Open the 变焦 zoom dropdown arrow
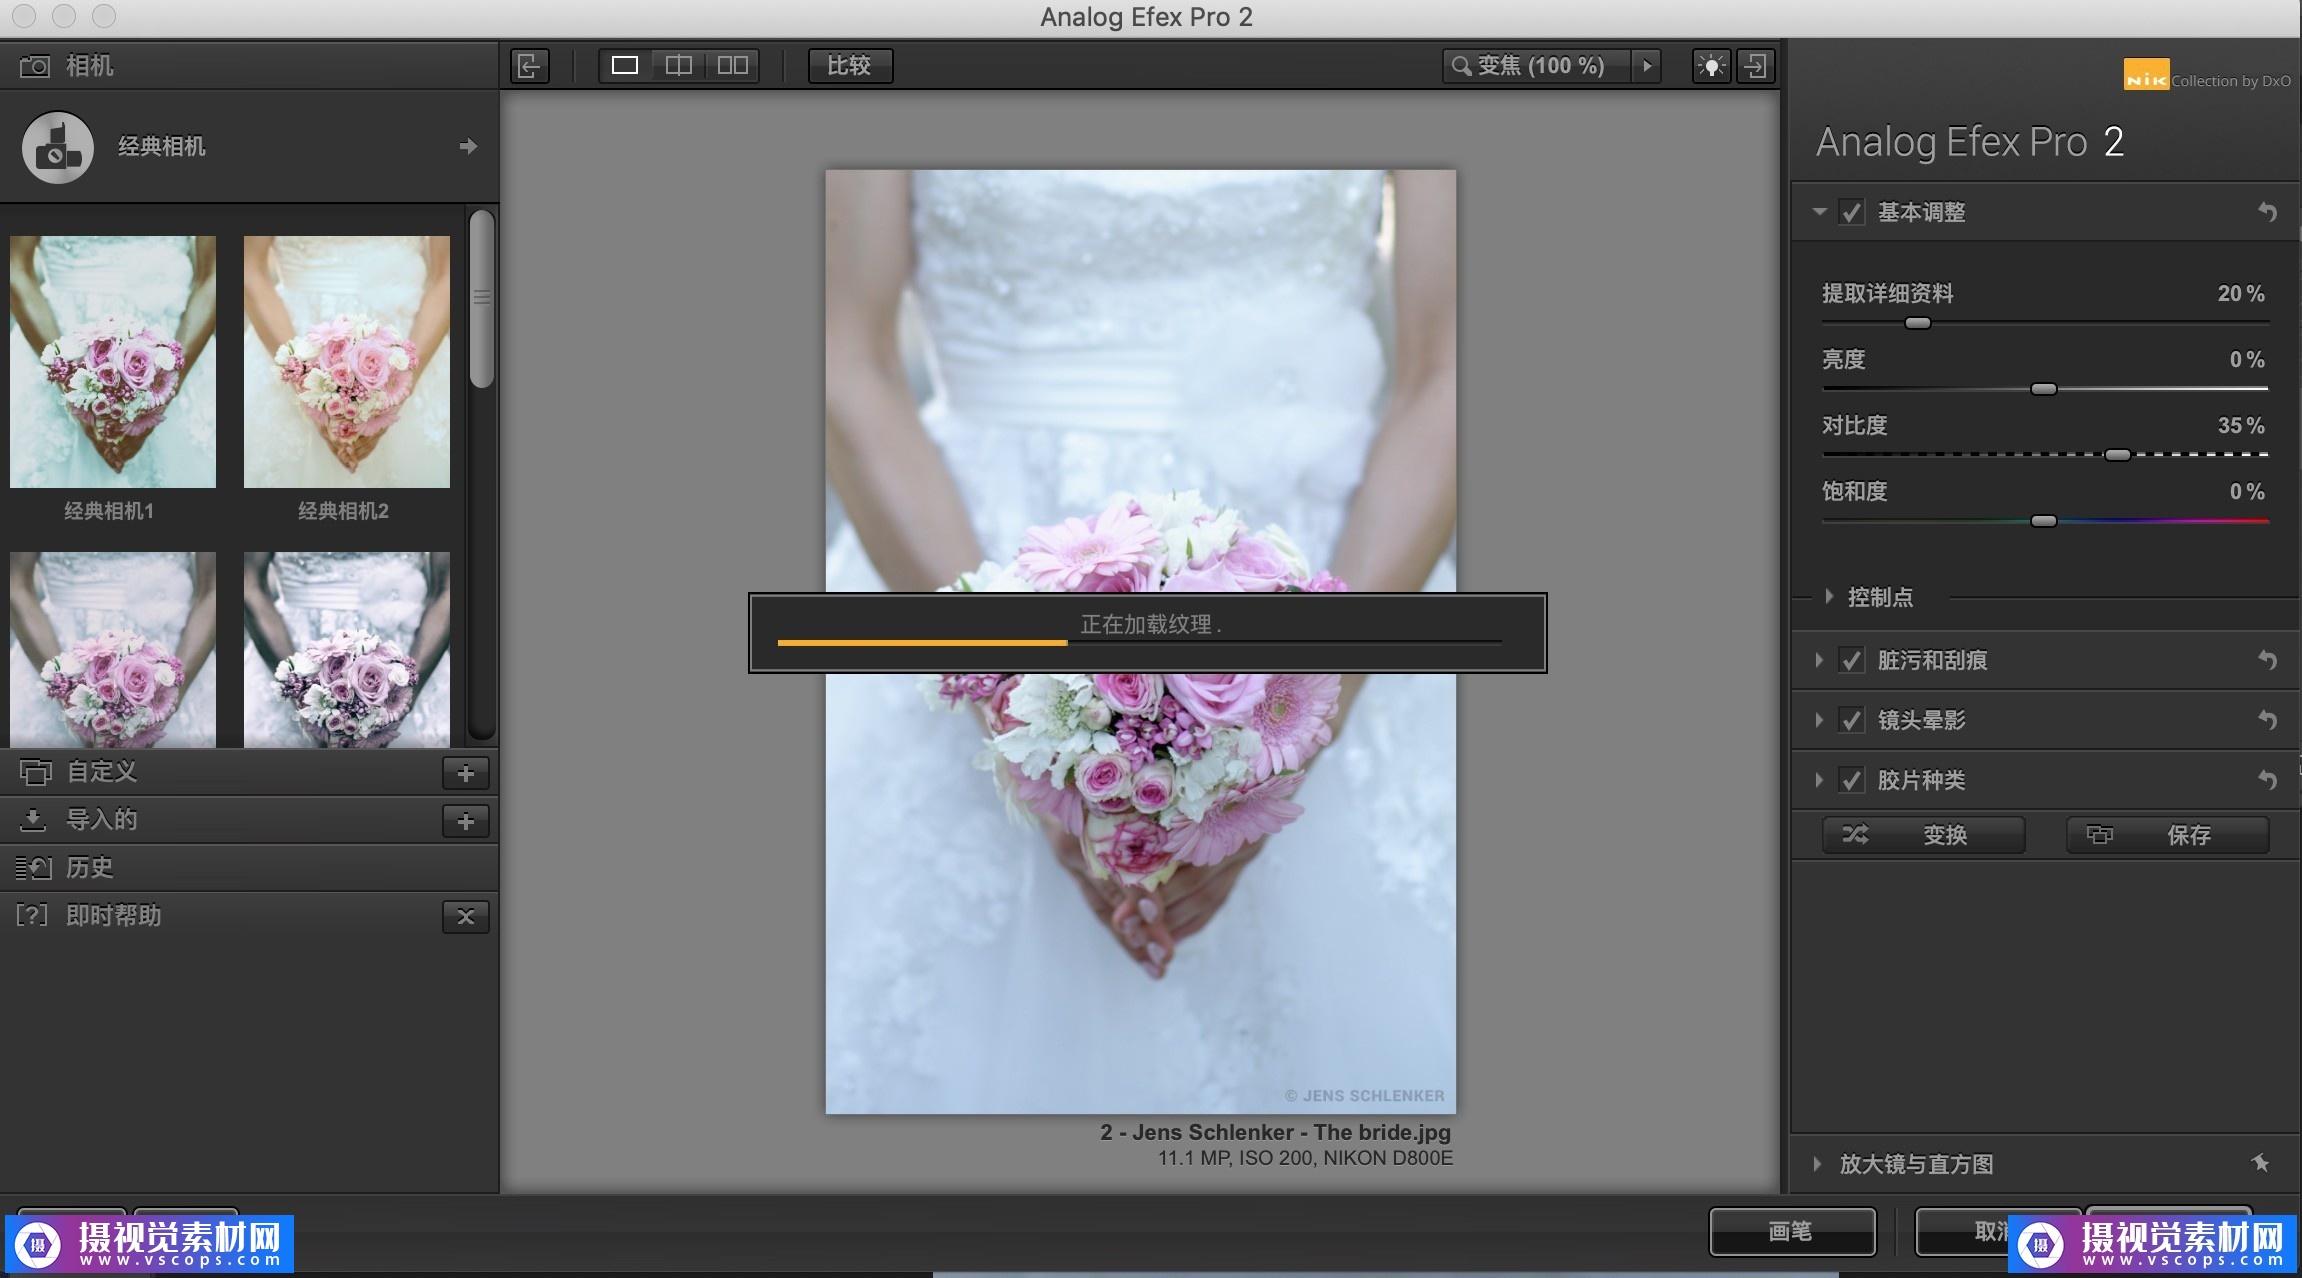2302x1278 pixels. [x=1647, y=66]
